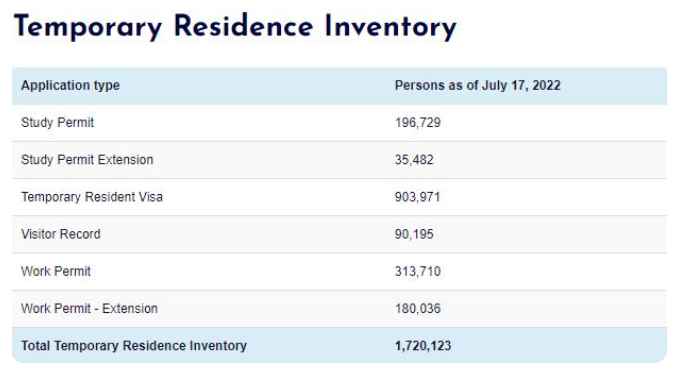Select the Study Permit Extension row label

coord(87,160)
